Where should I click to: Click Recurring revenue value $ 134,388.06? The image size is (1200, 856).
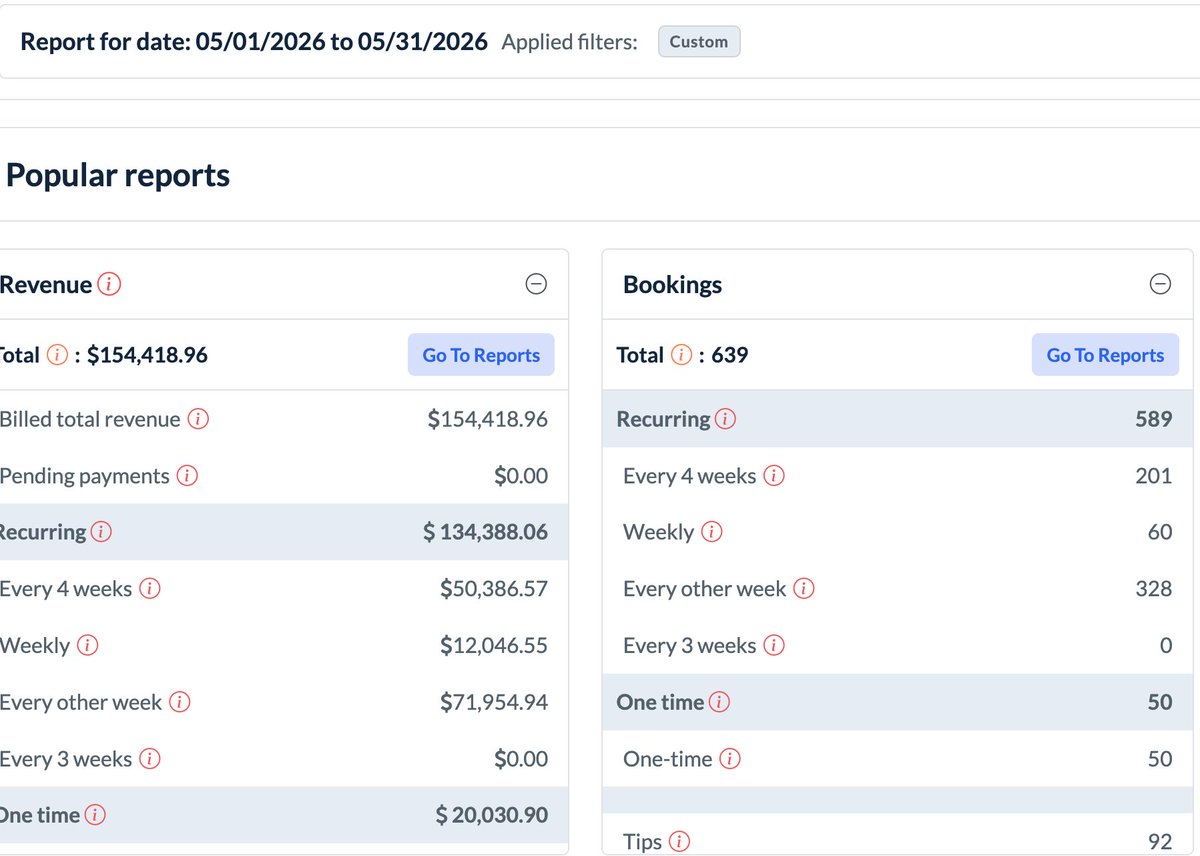pyautogui.click(x=485, y=532)
